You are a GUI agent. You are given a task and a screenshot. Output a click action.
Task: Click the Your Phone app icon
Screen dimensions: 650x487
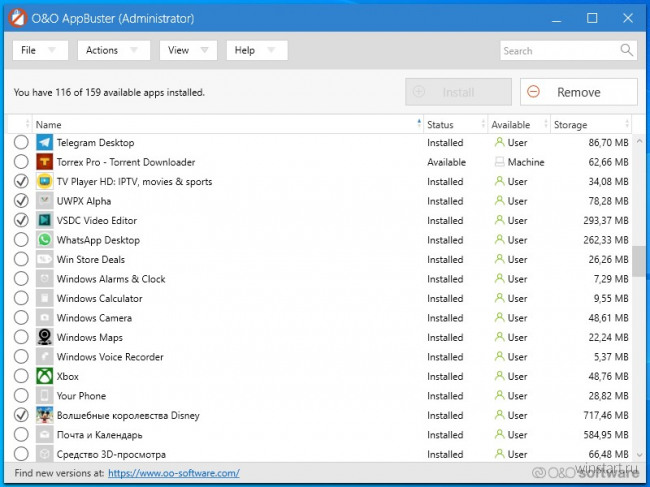pyautogui.click(x=44, y=396)
